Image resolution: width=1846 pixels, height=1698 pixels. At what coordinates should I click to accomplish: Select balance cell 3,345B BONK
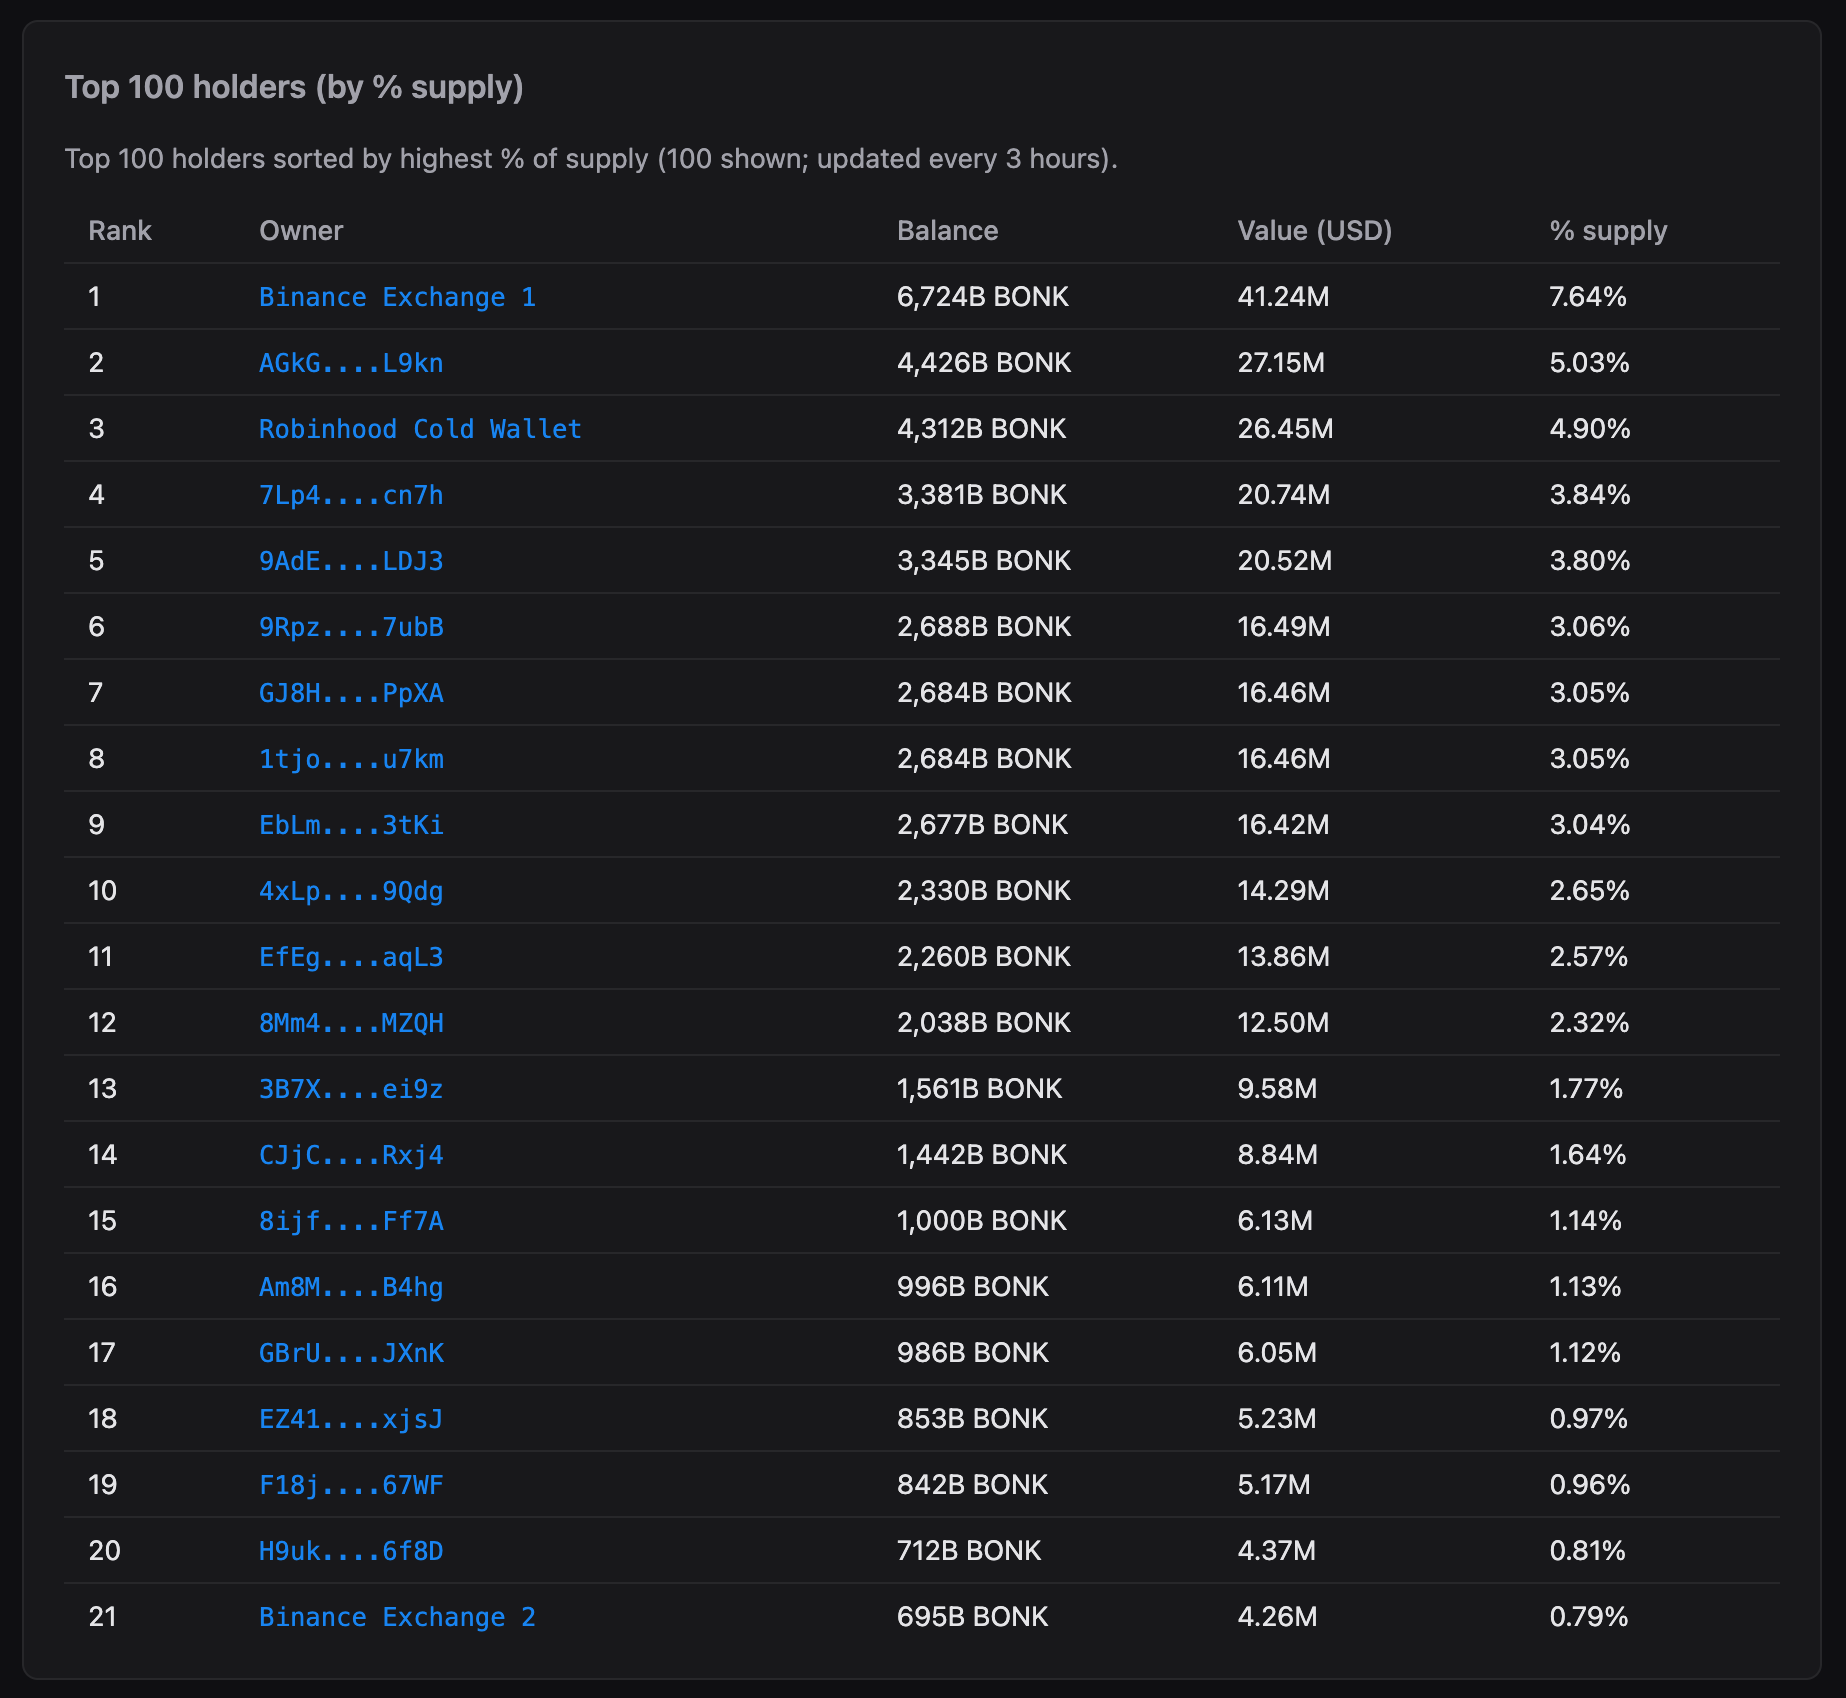coord(984,561)
